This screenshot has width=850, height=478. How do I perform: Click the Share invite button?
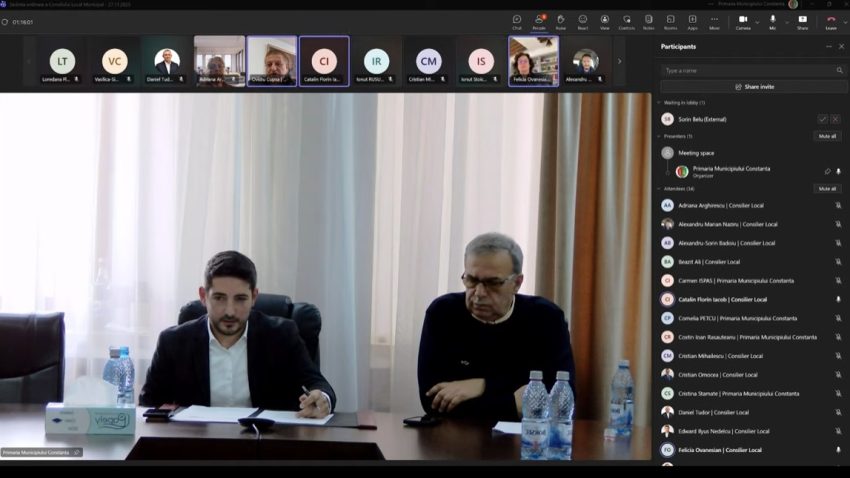click(754, 87)
